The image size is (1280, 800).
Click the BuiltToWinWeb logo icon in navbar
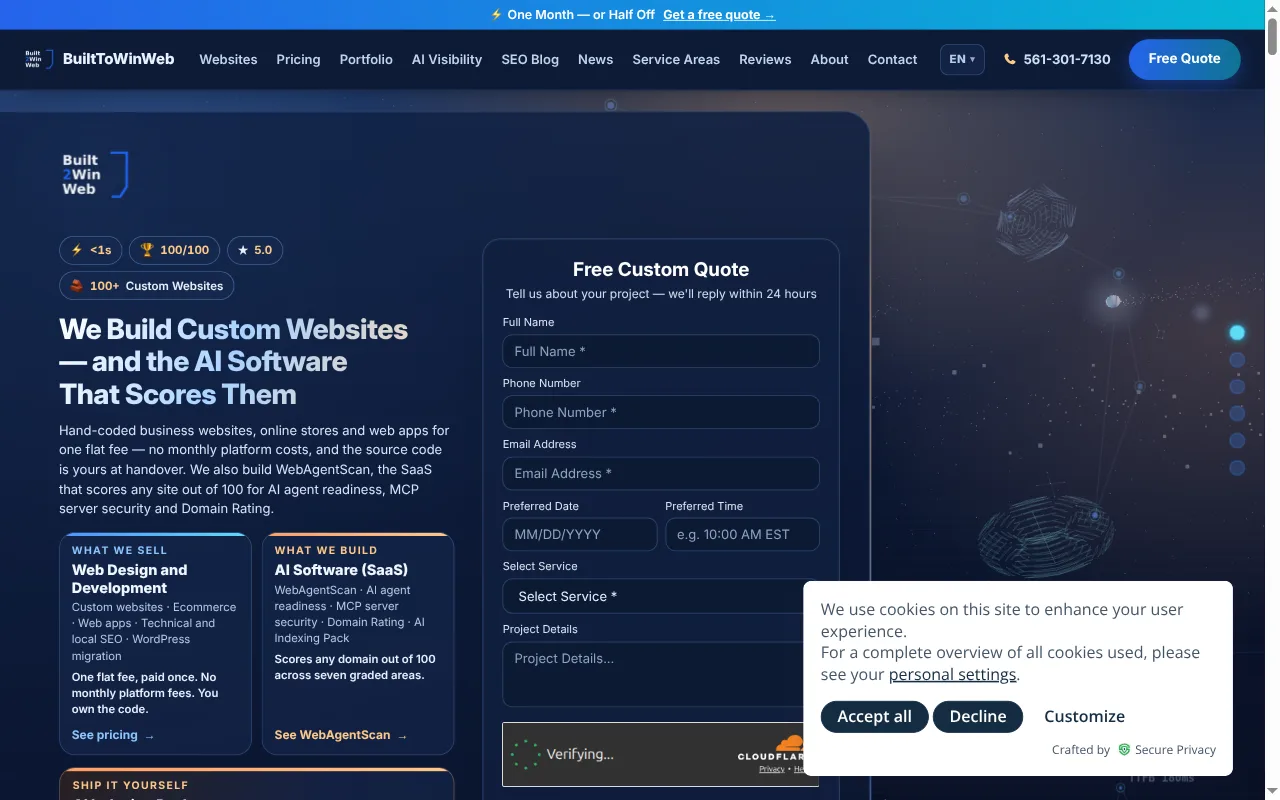[x=39, y=59]
